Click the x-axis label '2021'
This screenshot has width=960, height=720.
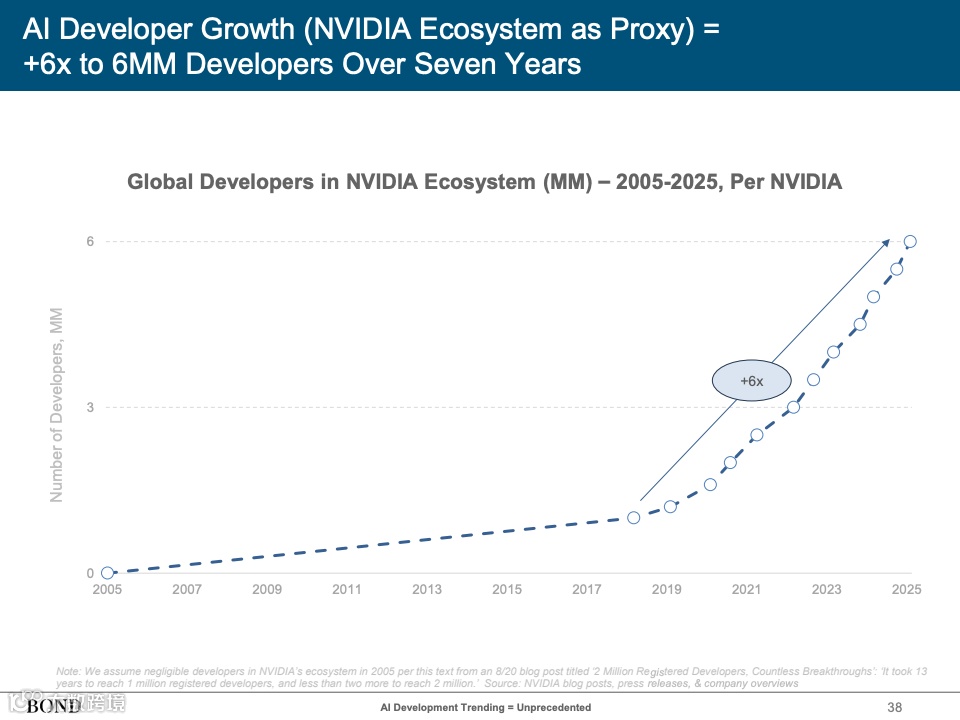(x=746, y=590)
